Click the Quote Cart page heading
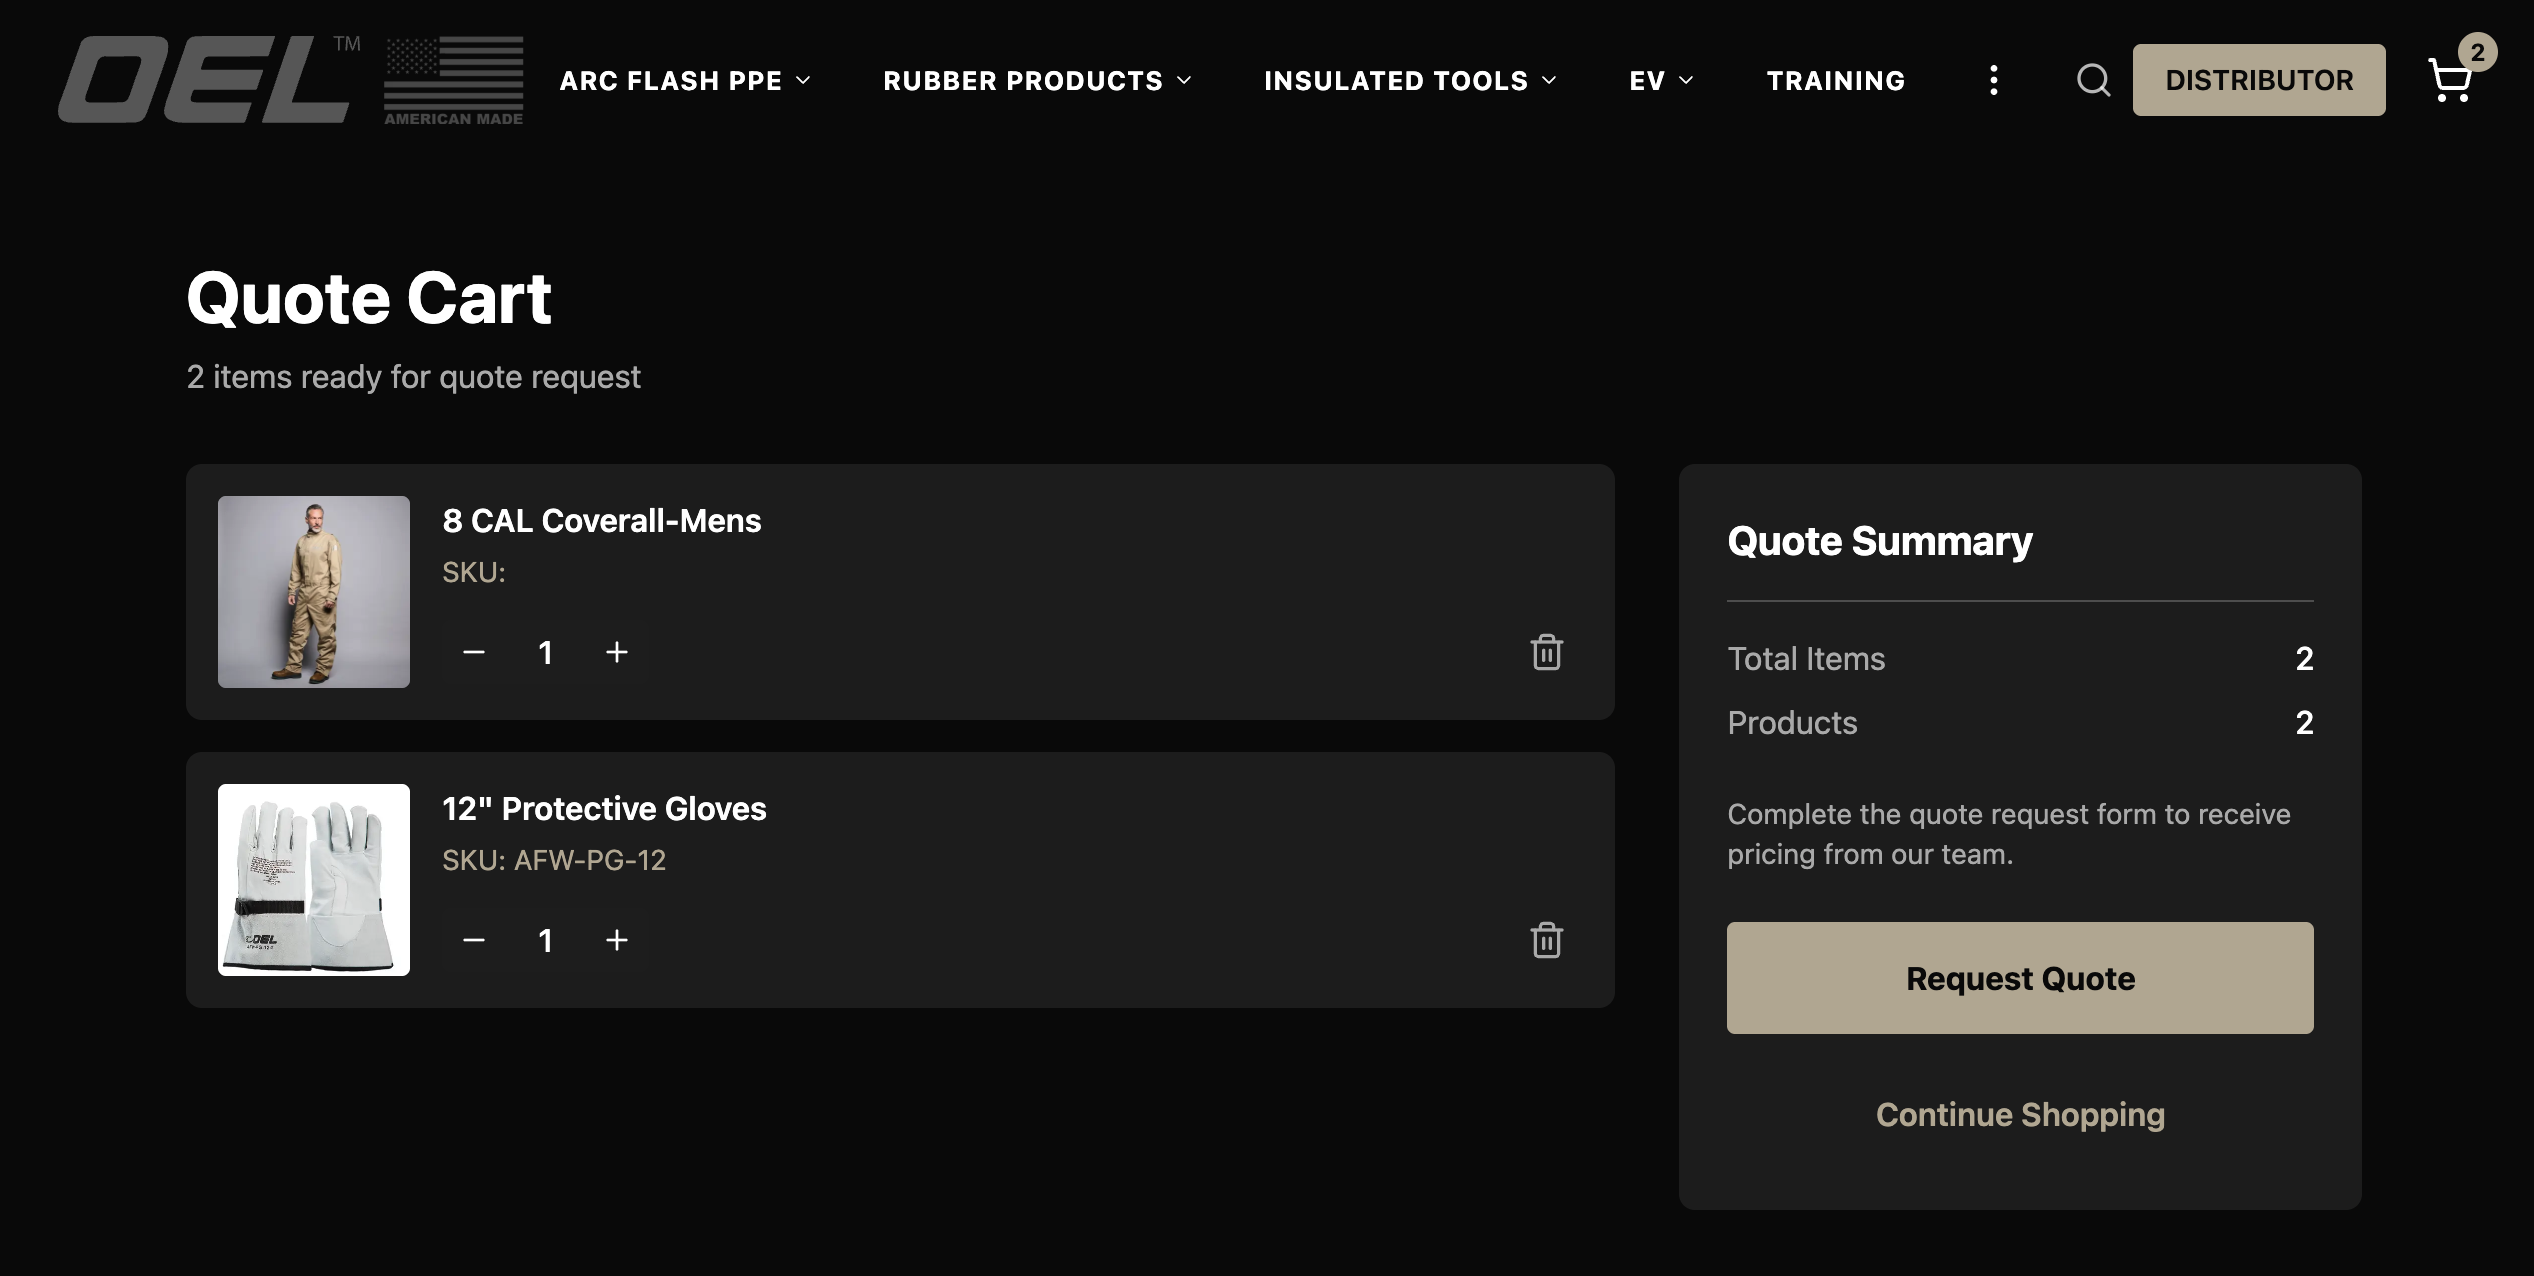Image resolution: width=2534 pixels, height=1276 pixels. [x=369, y=298]
